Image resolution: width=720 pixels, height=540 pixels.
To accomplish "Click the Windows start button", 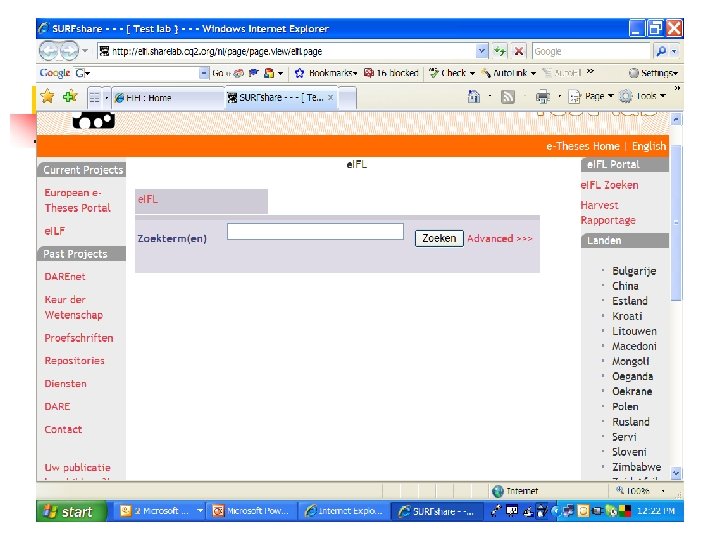I will click(71, 512).
